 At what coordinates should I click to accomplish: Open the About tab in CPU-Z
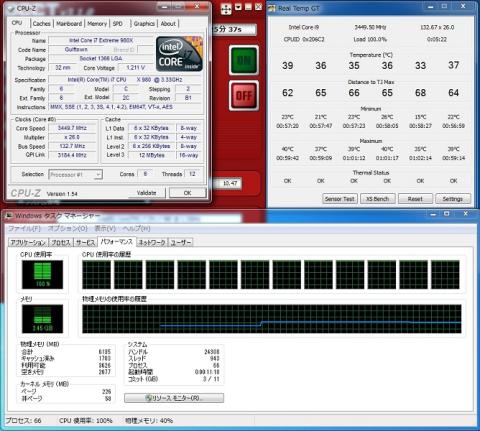coord(168,24)
